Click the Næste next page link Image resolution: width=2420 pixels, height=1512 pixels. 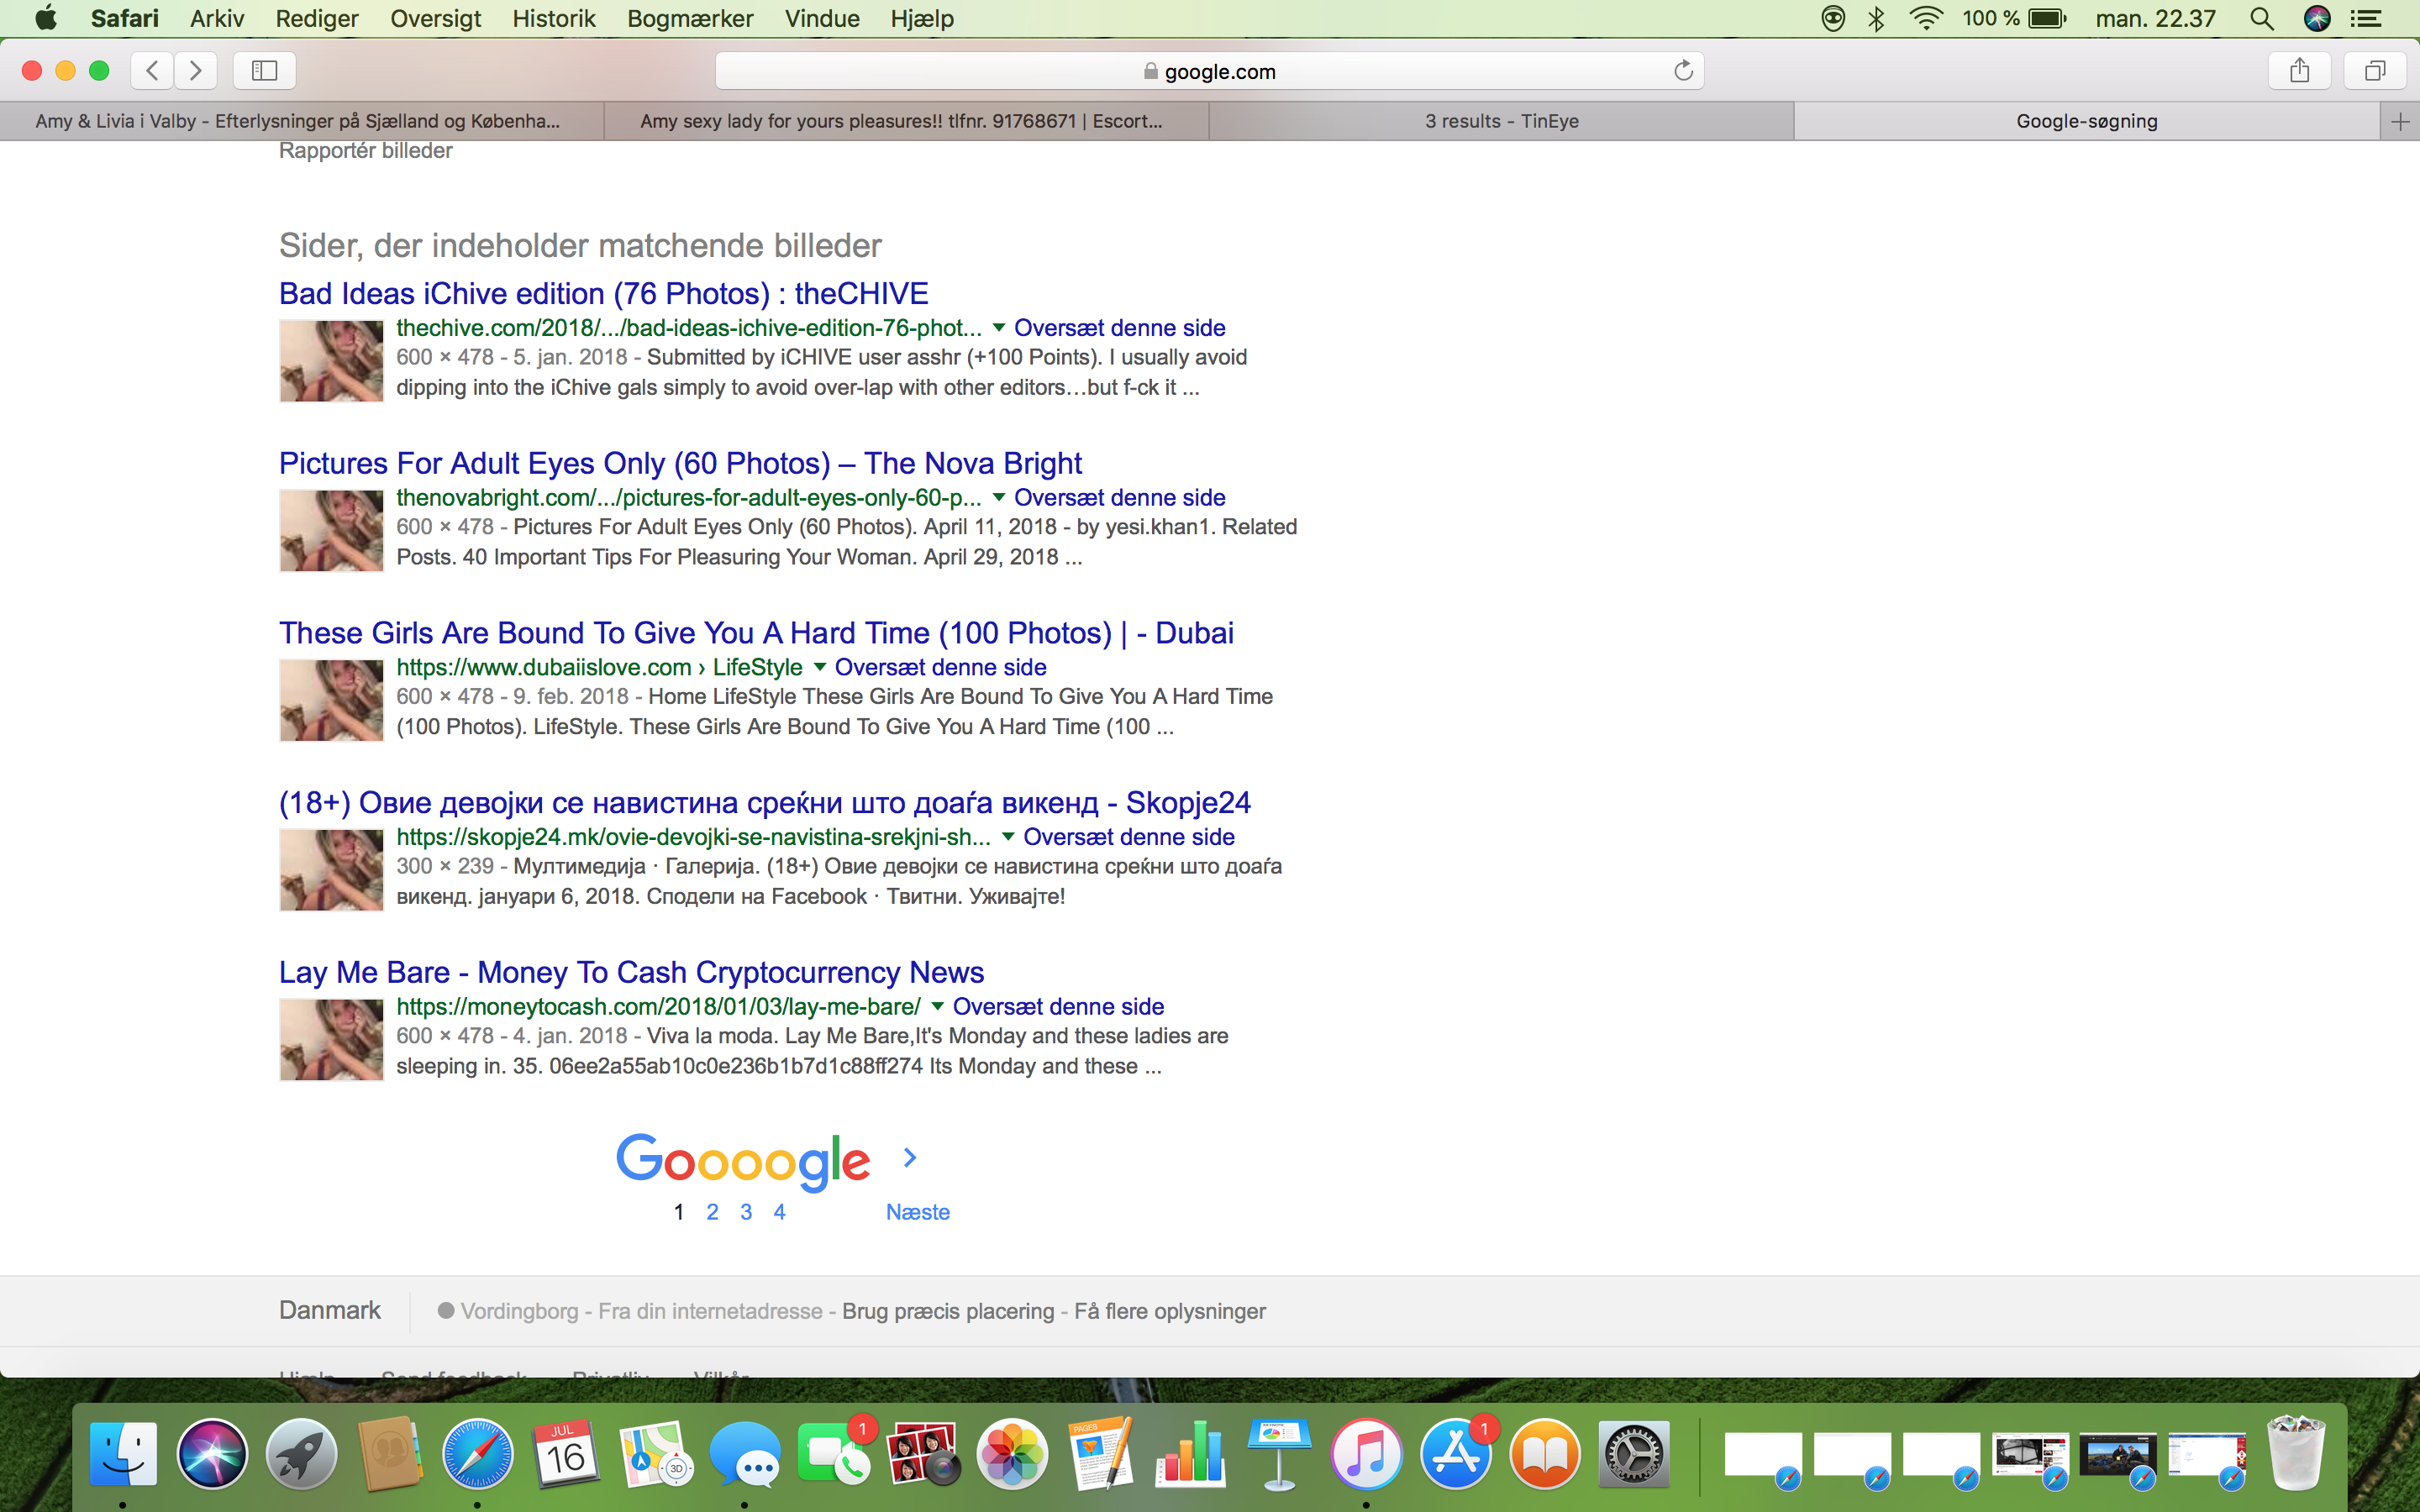[917, 1212]
